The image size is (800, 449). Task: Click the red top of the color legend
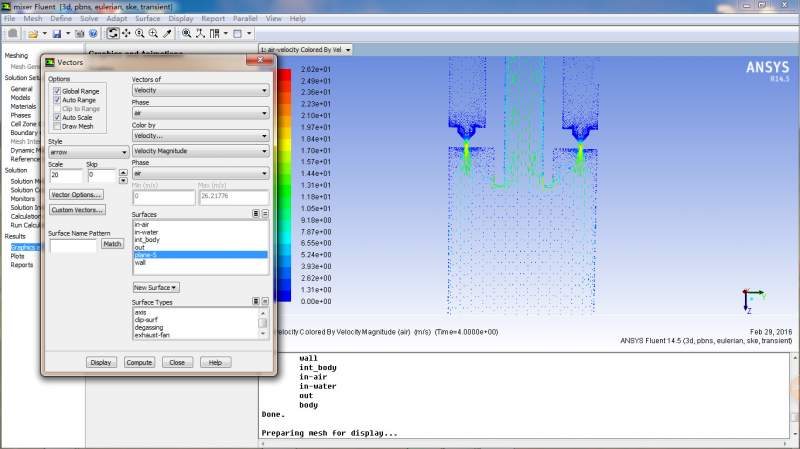tap(284, 75)
